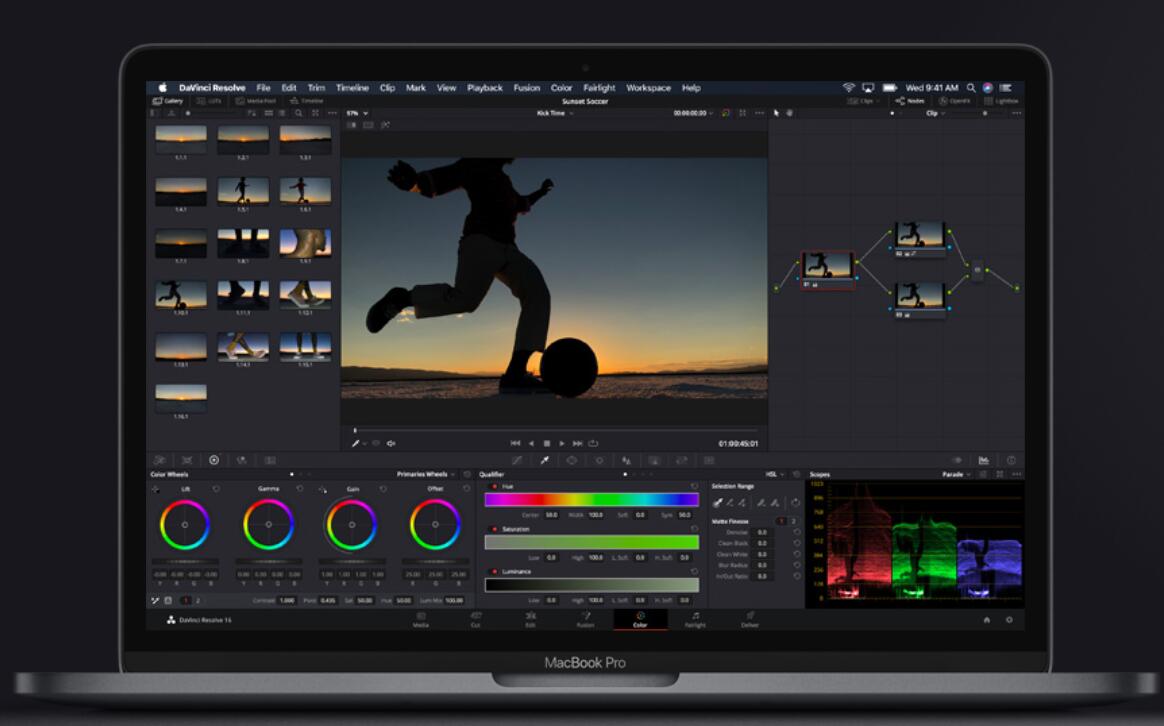Open the Workspace menu
1164x726 pixels.
click(648, 88)
